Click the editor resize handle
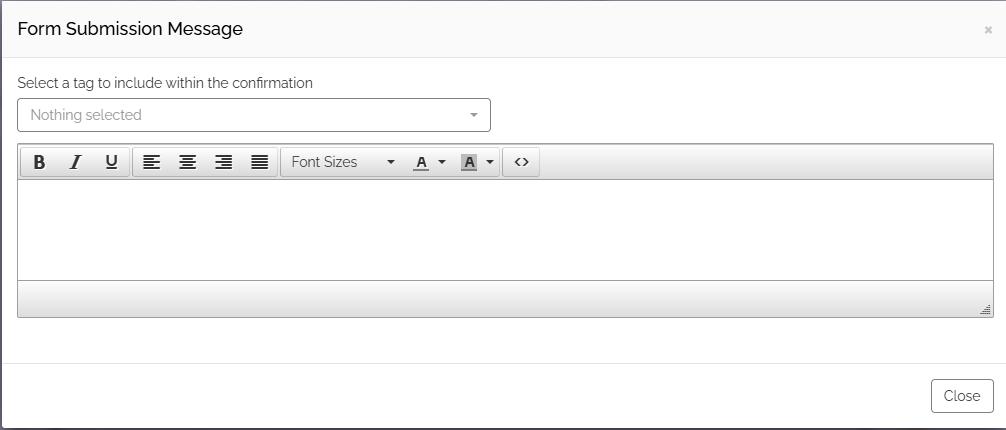Viewport: 1006px width, 430px height. pyautogui.click(x=985, y=310)
